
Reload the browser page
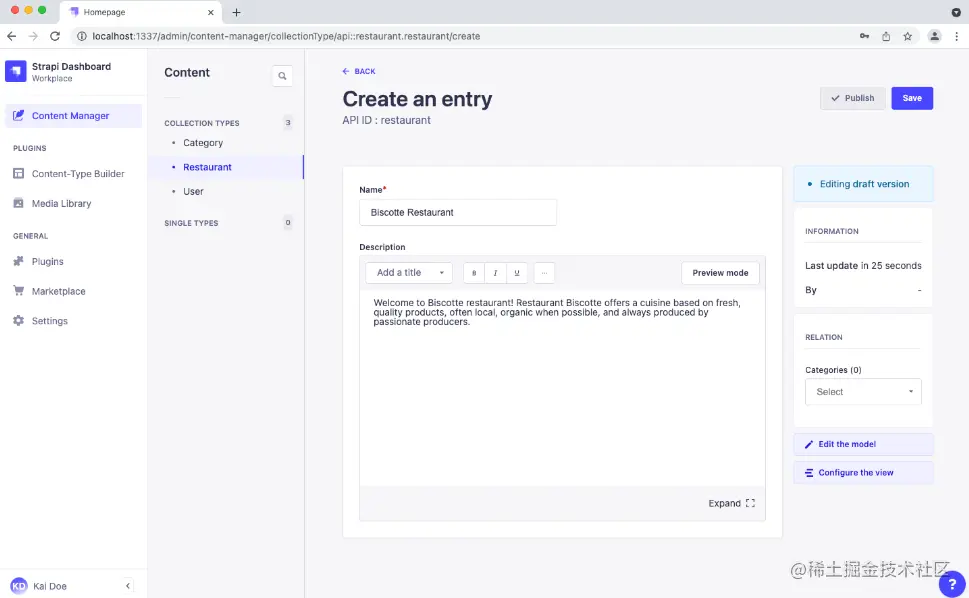point(55,36)
